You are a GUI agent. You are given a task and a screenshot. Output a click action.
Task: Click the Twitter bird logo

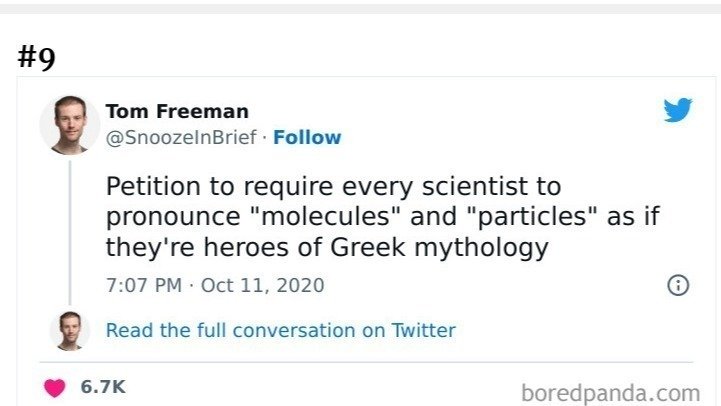[x=678, y=110]
